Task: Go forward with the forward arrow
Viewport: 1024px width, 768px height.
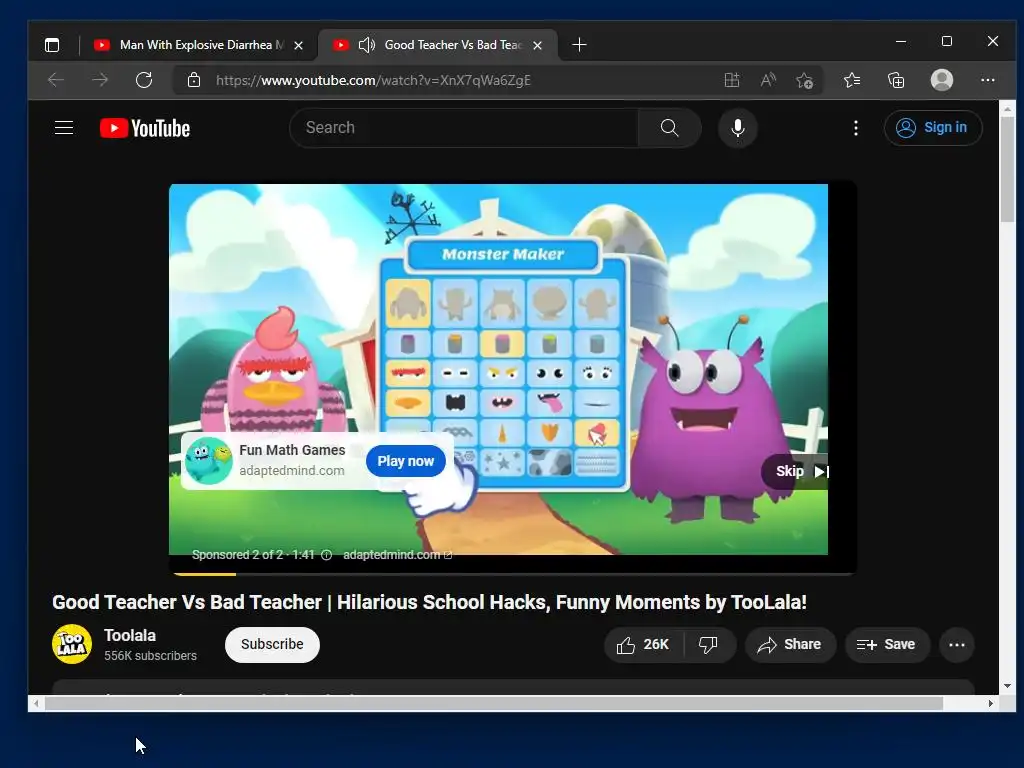Action: pos(100,80)
